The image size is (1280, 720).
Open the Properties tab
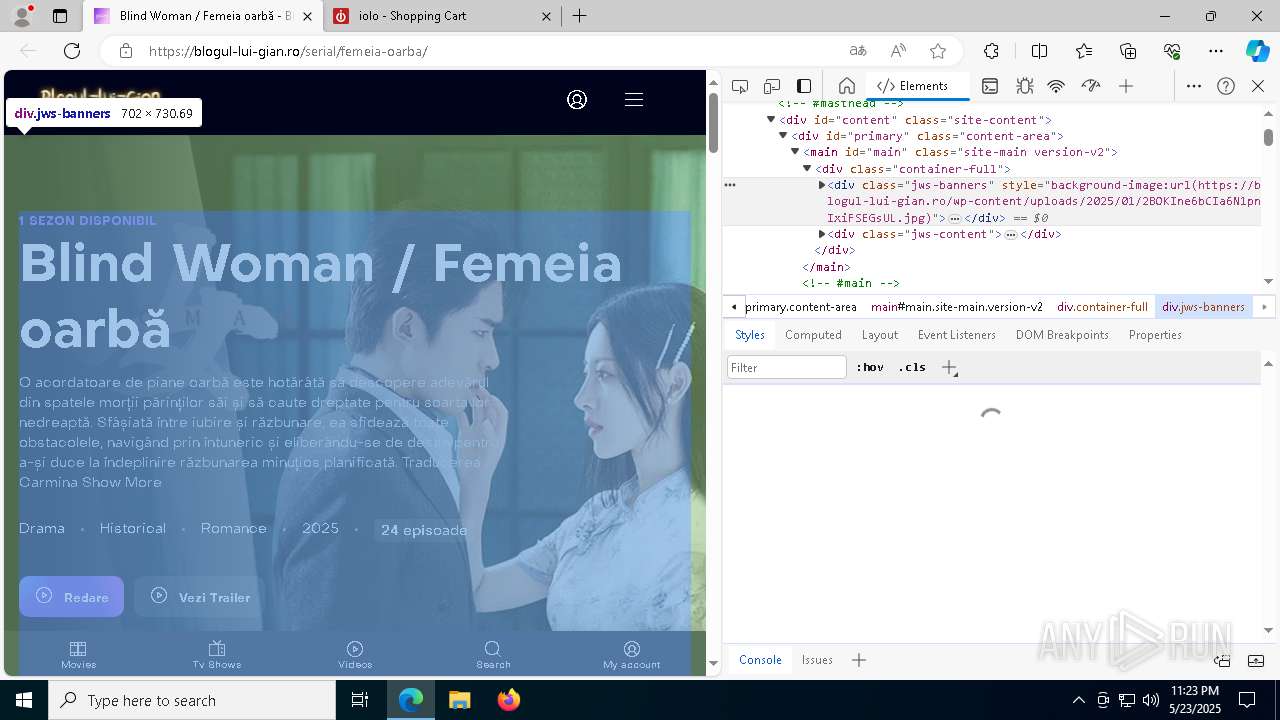pos(1155,335)
